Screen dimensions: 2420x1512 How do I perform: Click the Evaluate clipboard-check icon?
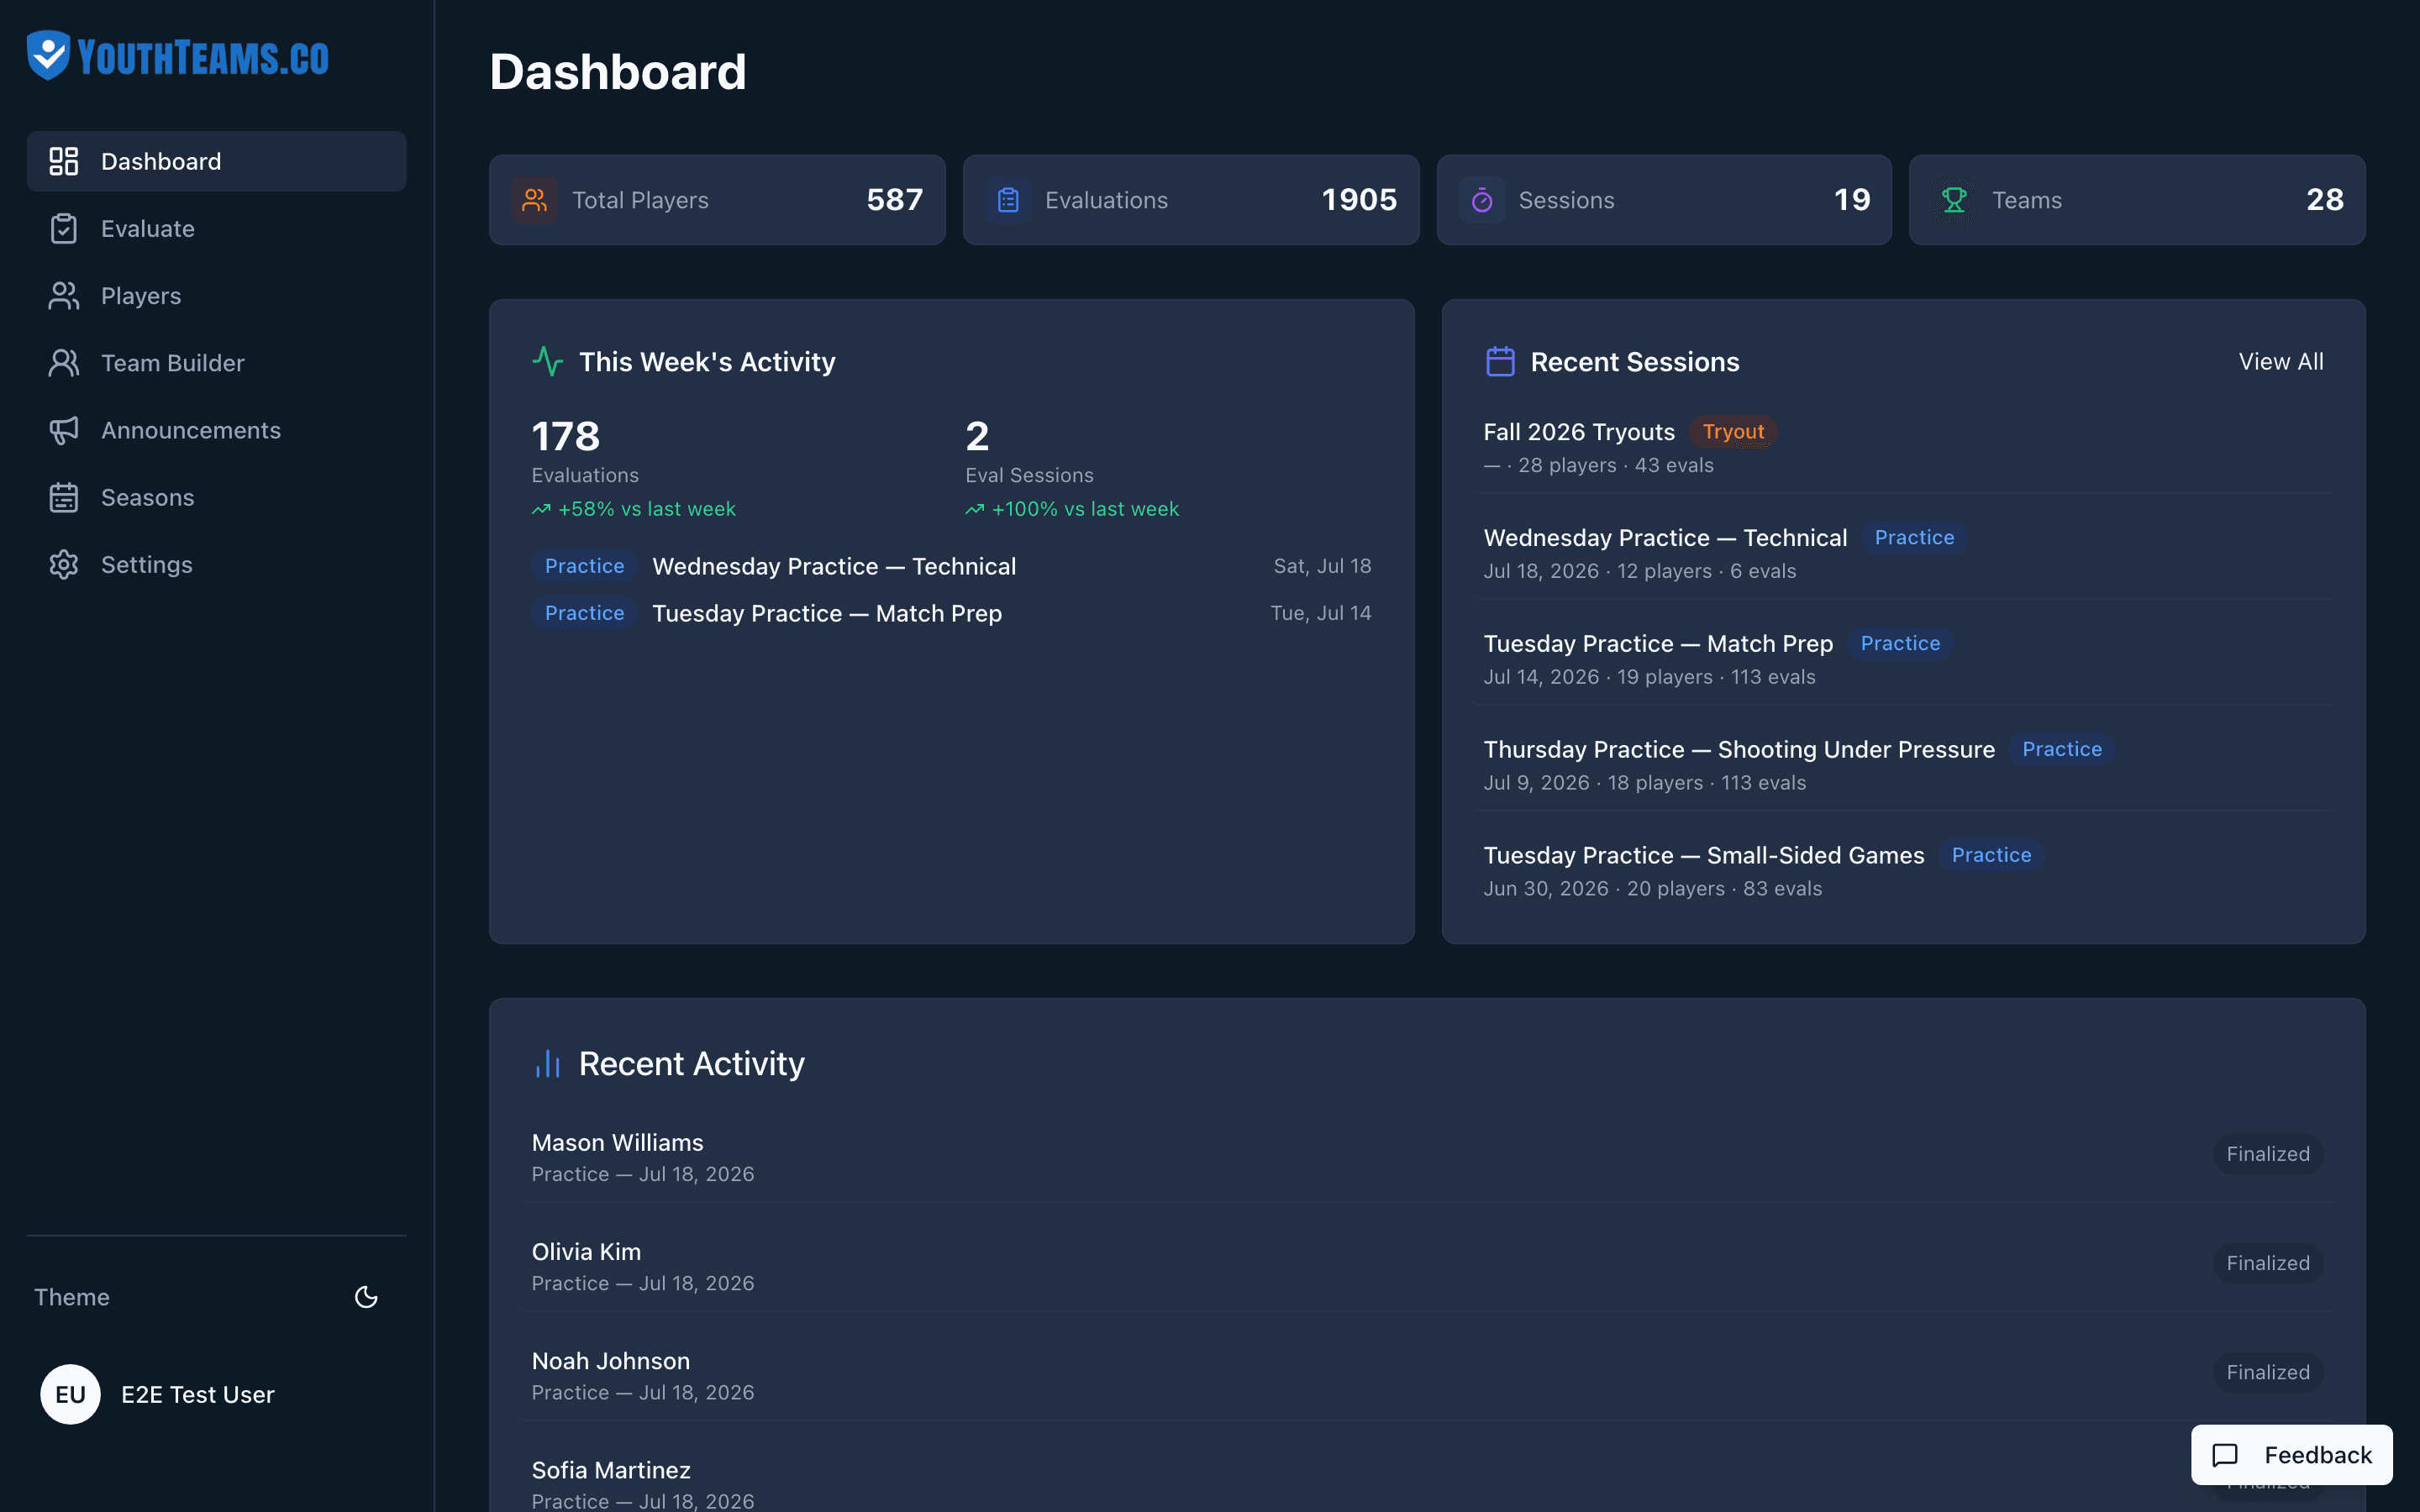[64, 228]
